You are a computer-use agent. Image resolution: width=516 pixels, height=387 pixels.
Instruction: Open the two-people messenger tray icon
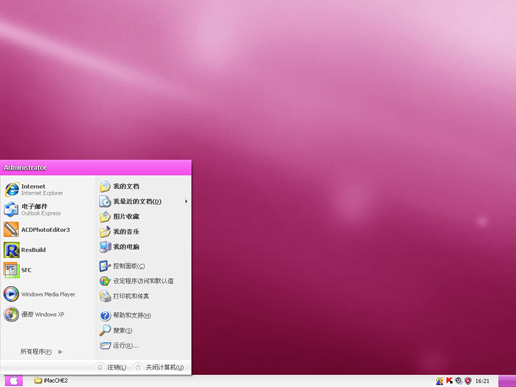click(x=440, y=381)
